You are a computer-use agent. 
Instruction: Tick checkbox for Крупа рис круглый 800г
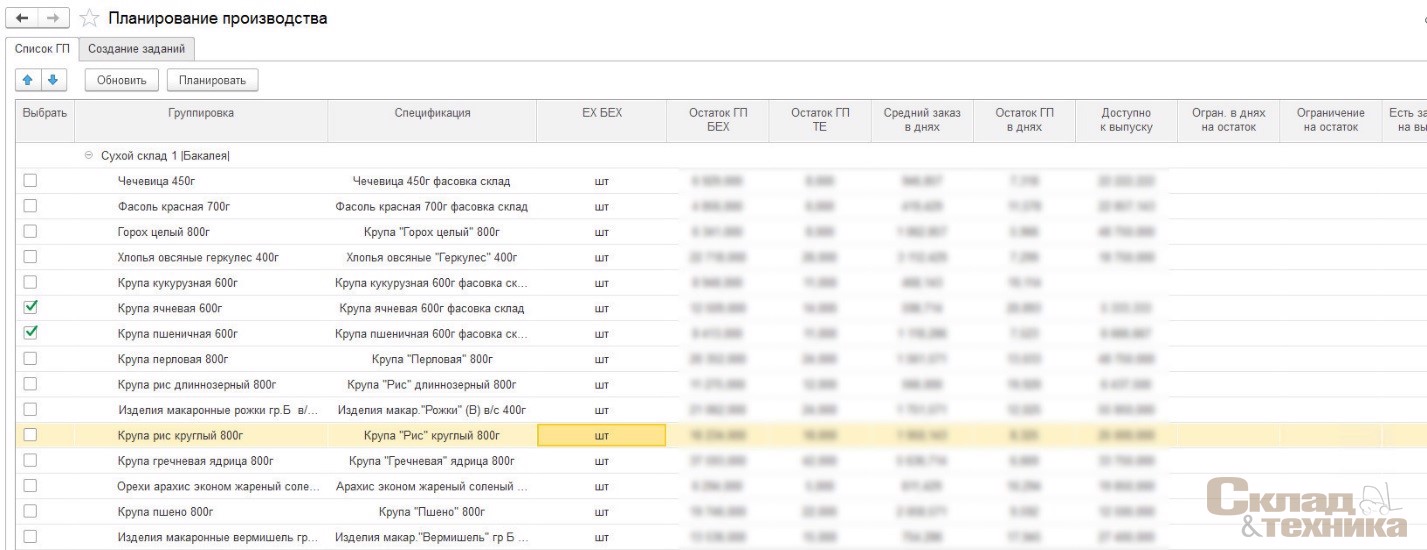coord(30,435)
